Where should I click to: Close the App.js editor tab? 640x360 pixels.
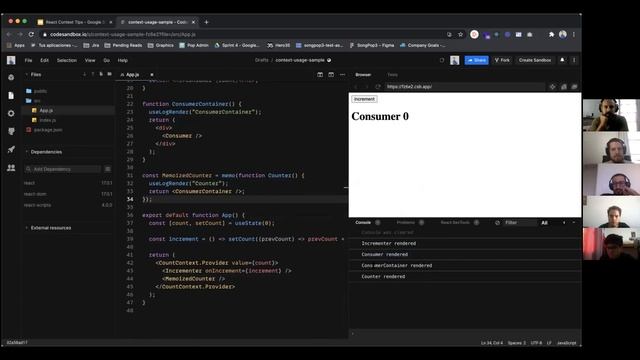coord(152,75)
